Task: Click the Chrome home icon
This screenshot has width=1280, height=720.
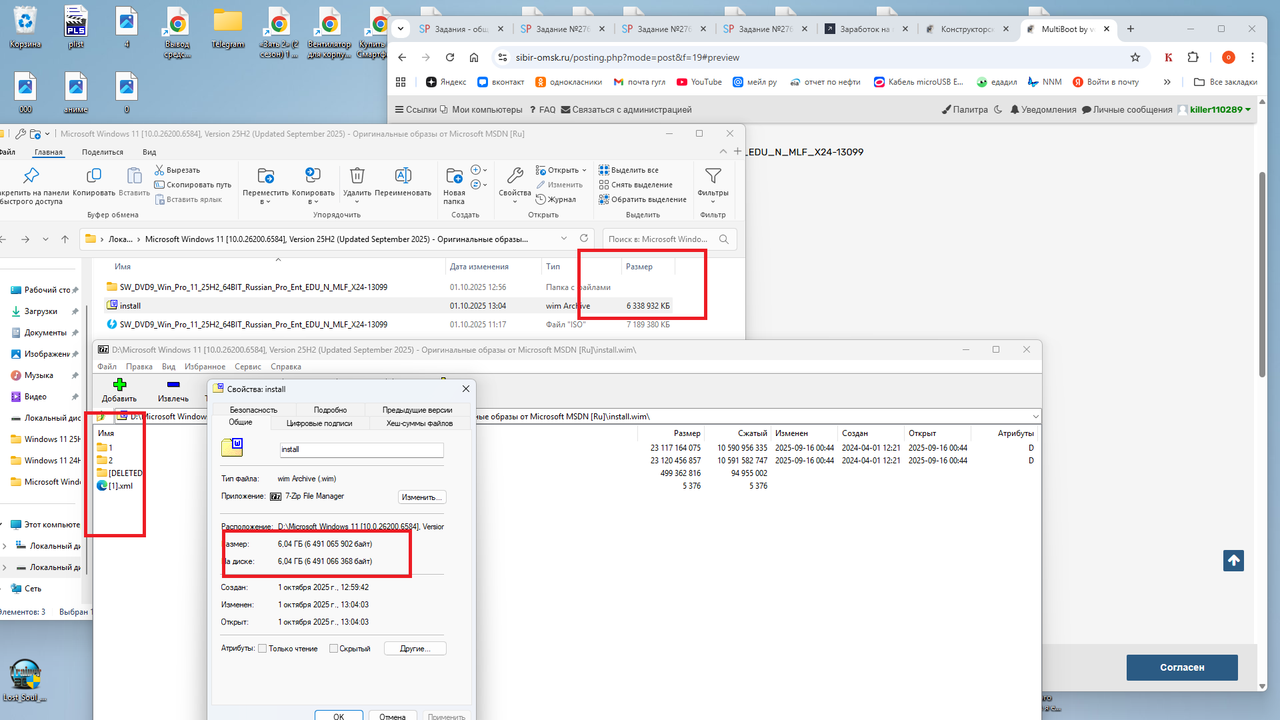Action: [474, 57]
